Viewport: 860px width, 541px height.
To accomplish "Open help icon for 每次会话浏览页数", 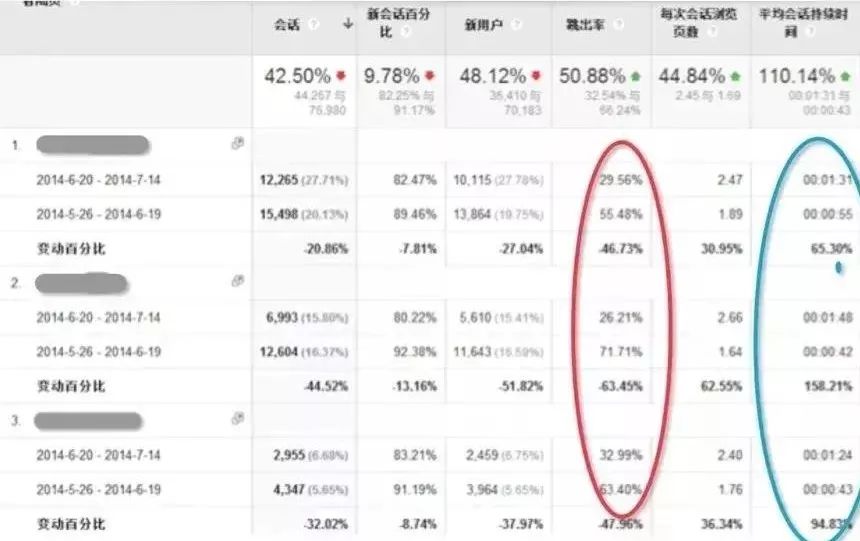I will [x=711, y=32].
